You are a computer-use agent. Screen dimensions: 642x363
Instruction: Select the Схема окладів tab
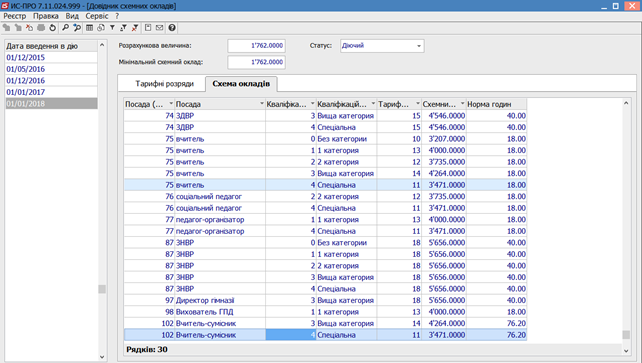(x=241, y=84)
